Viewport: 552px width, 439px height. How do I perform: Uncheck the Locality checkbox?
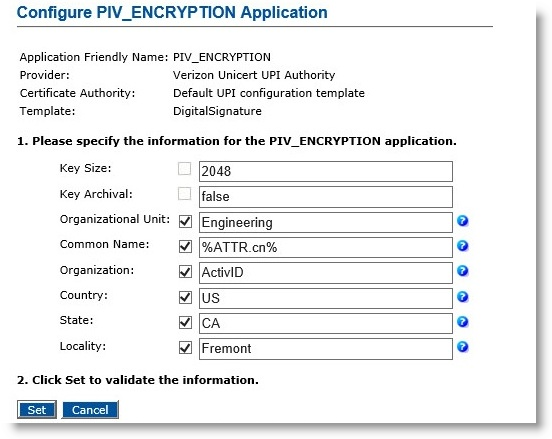click(x=185, y=348)
